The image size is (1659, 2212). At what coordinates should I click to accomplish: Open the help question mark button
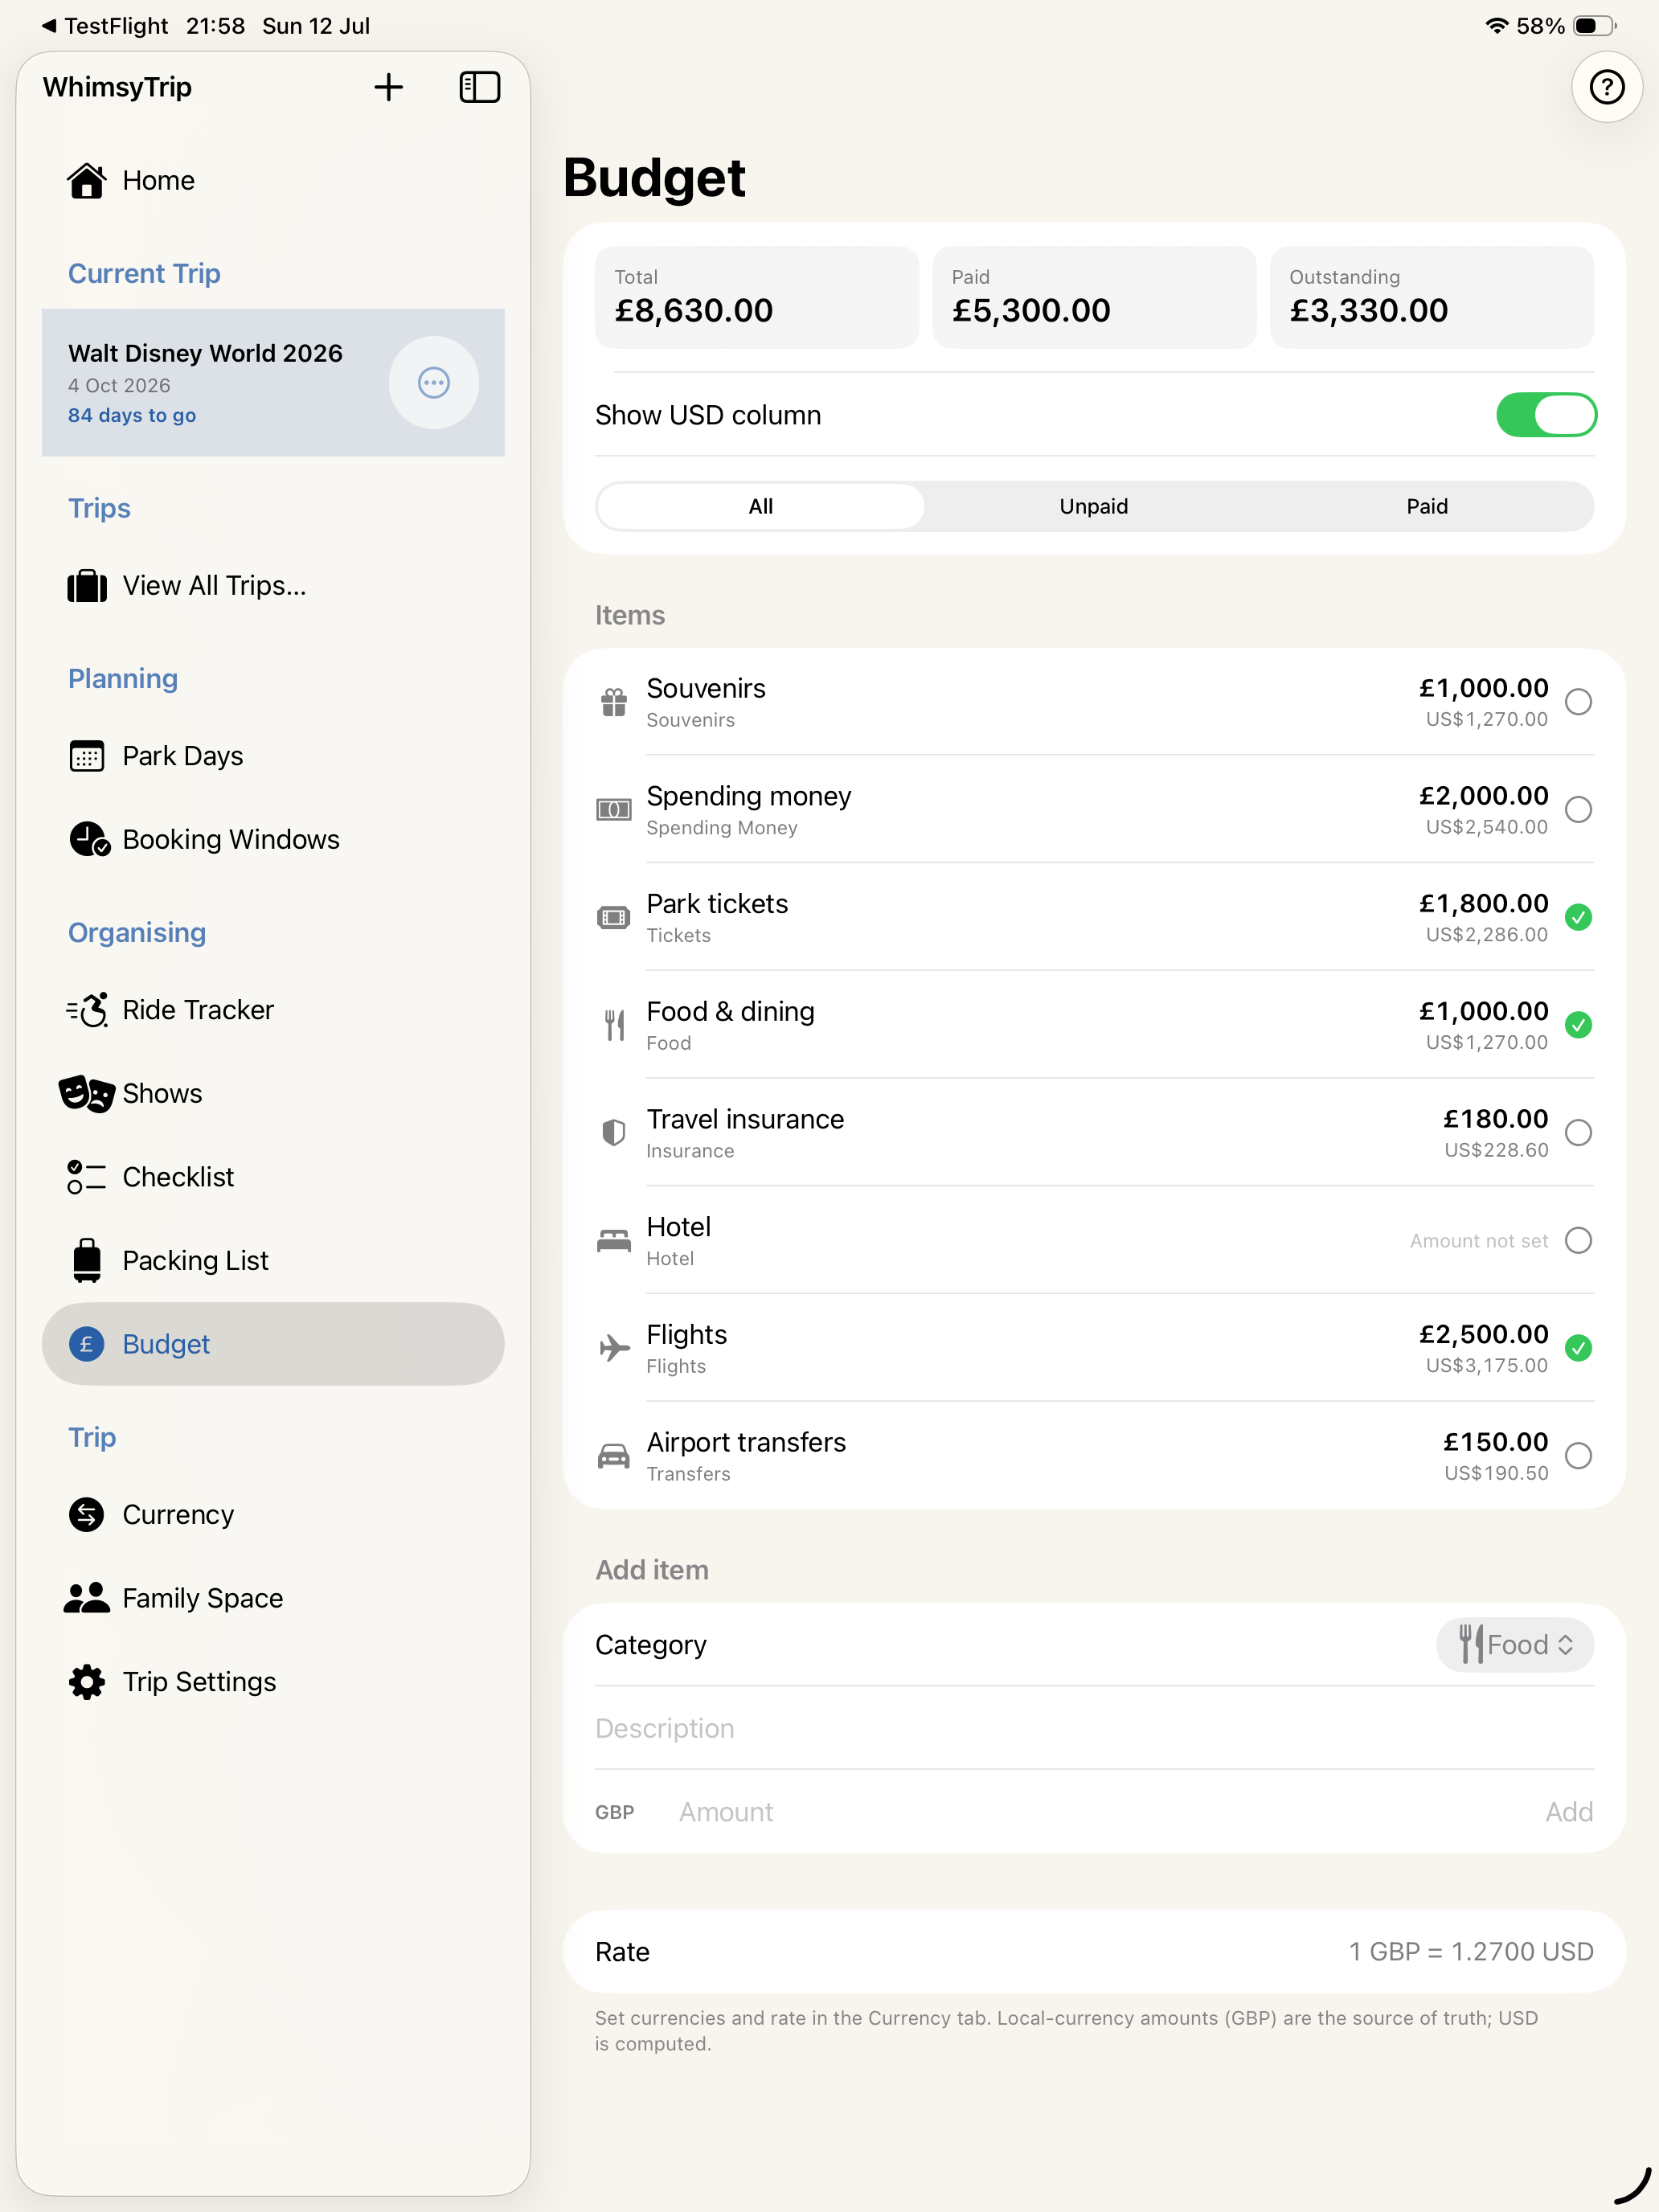pyautogui.click(x=1606, y=87)
